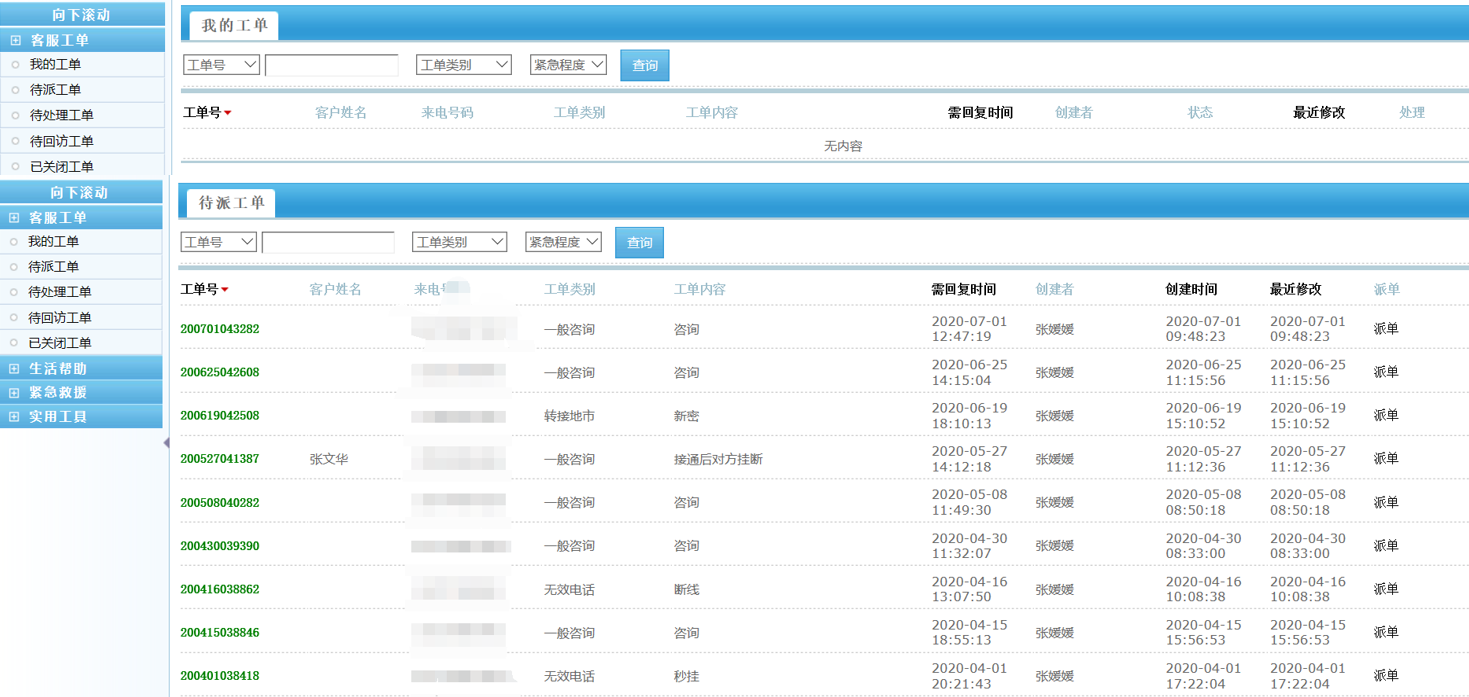1469x697 pixels.
Task: Sort 待派工单 table by 工单类别 column header
Action: pyautogui.click(x=569, y=290)
